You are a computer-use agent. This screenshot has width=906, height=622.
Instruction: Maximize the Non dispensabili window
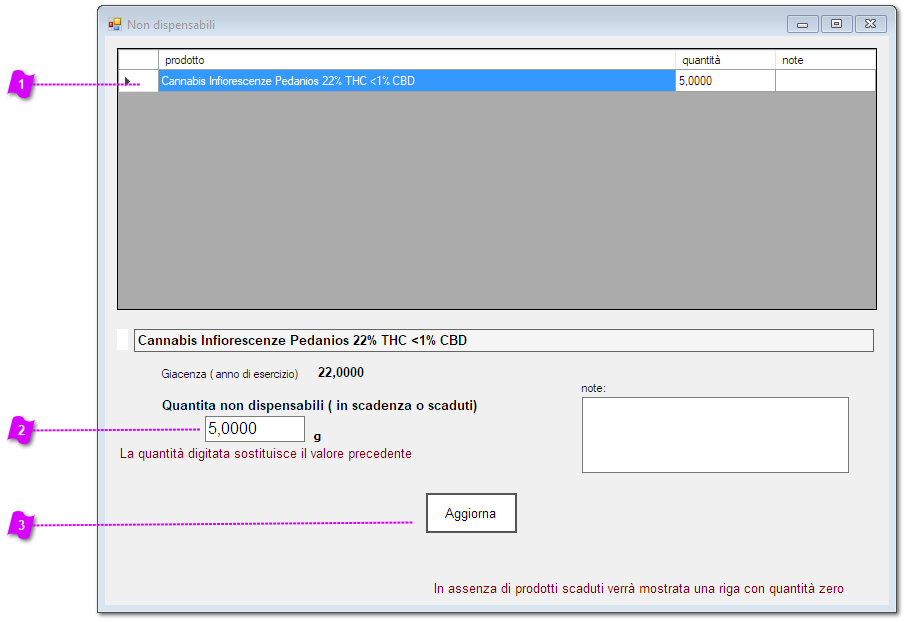click(x=836, y=24)
